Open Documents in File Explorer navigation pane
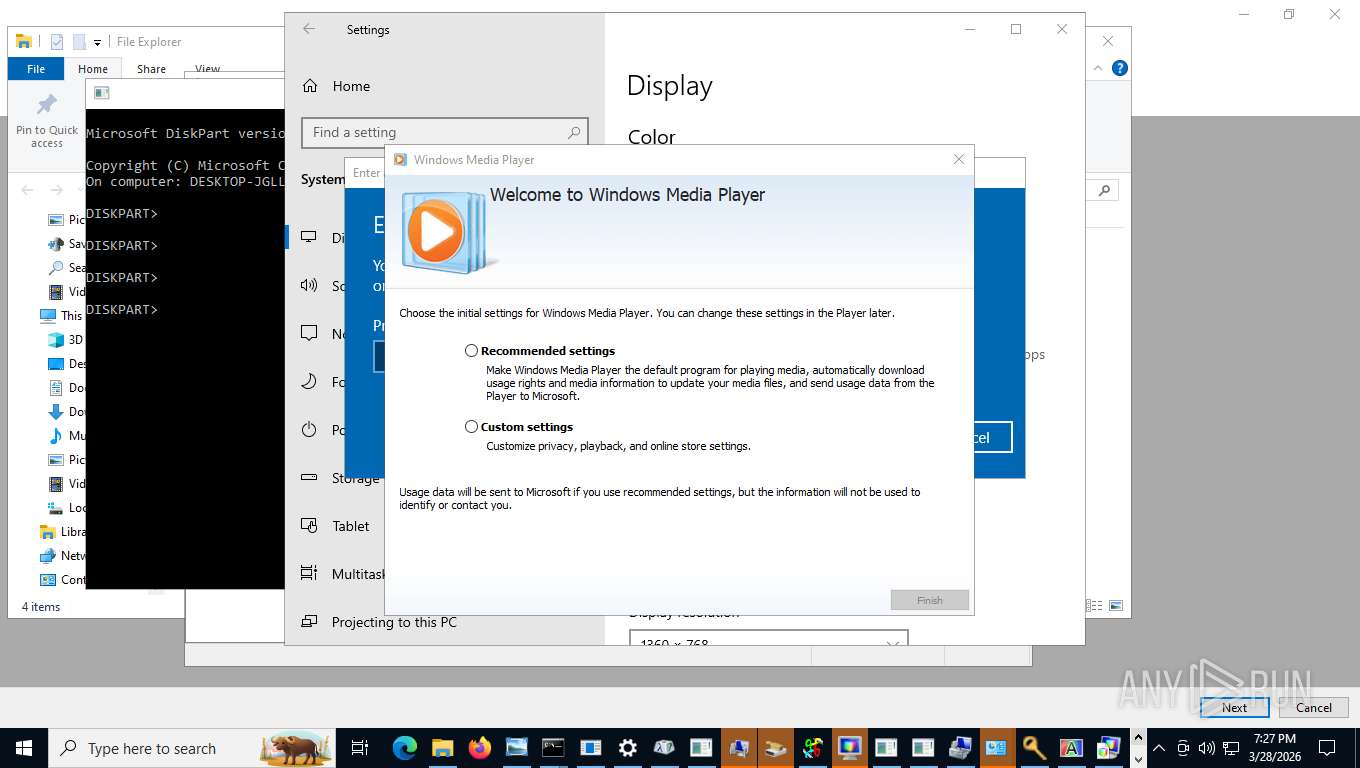Image resolution: width=1360 pixels, height=768 pixels. point(66,388)
